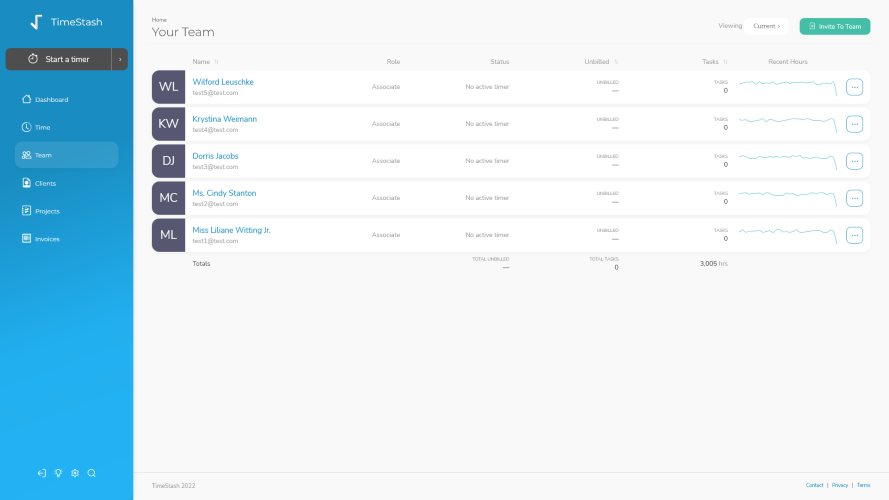The image size is (889, 500).
Task: Click the Role column header
Action: pos(393,62)
